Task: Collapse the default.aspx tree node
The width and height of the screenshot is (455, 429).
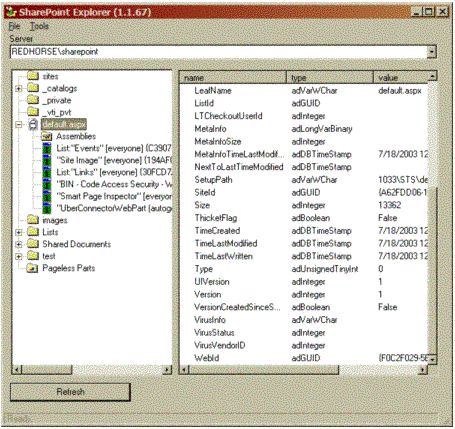Action: (x=19, y=125)
